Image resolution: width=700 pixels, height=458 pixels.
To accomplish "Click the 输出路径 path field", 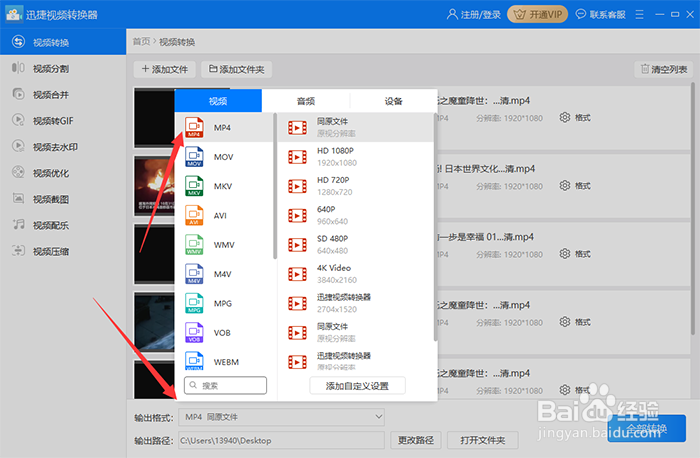I will tap(282, 441).
